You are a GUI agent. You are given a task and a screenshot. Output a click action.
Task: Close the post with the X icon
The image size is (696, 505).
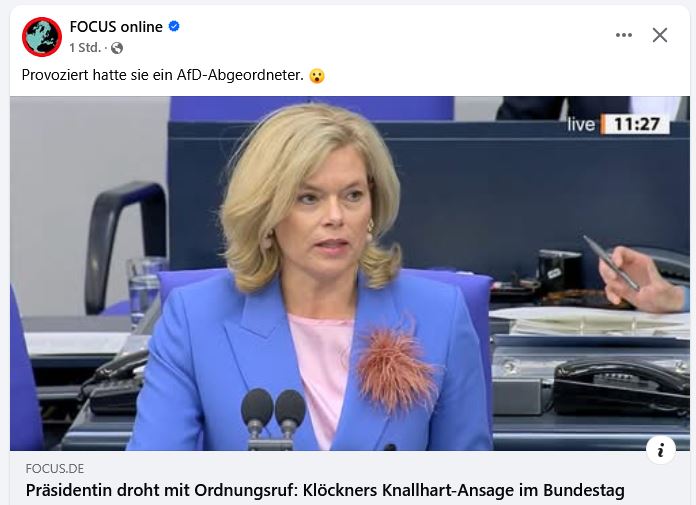(x=660, y=35)
